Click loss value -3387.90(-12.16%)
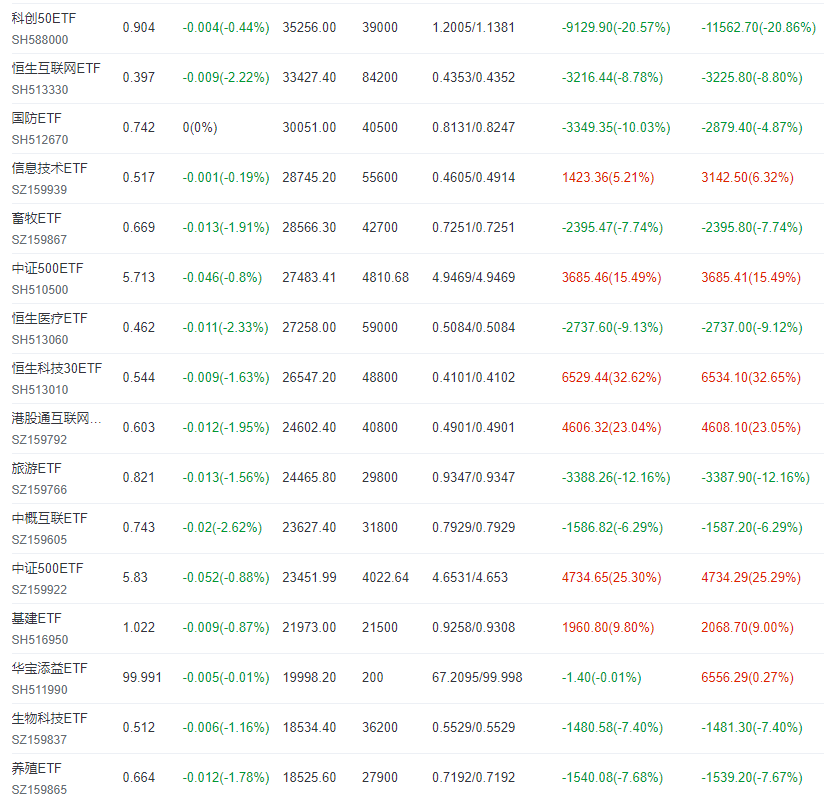 (x=755, y=478)
